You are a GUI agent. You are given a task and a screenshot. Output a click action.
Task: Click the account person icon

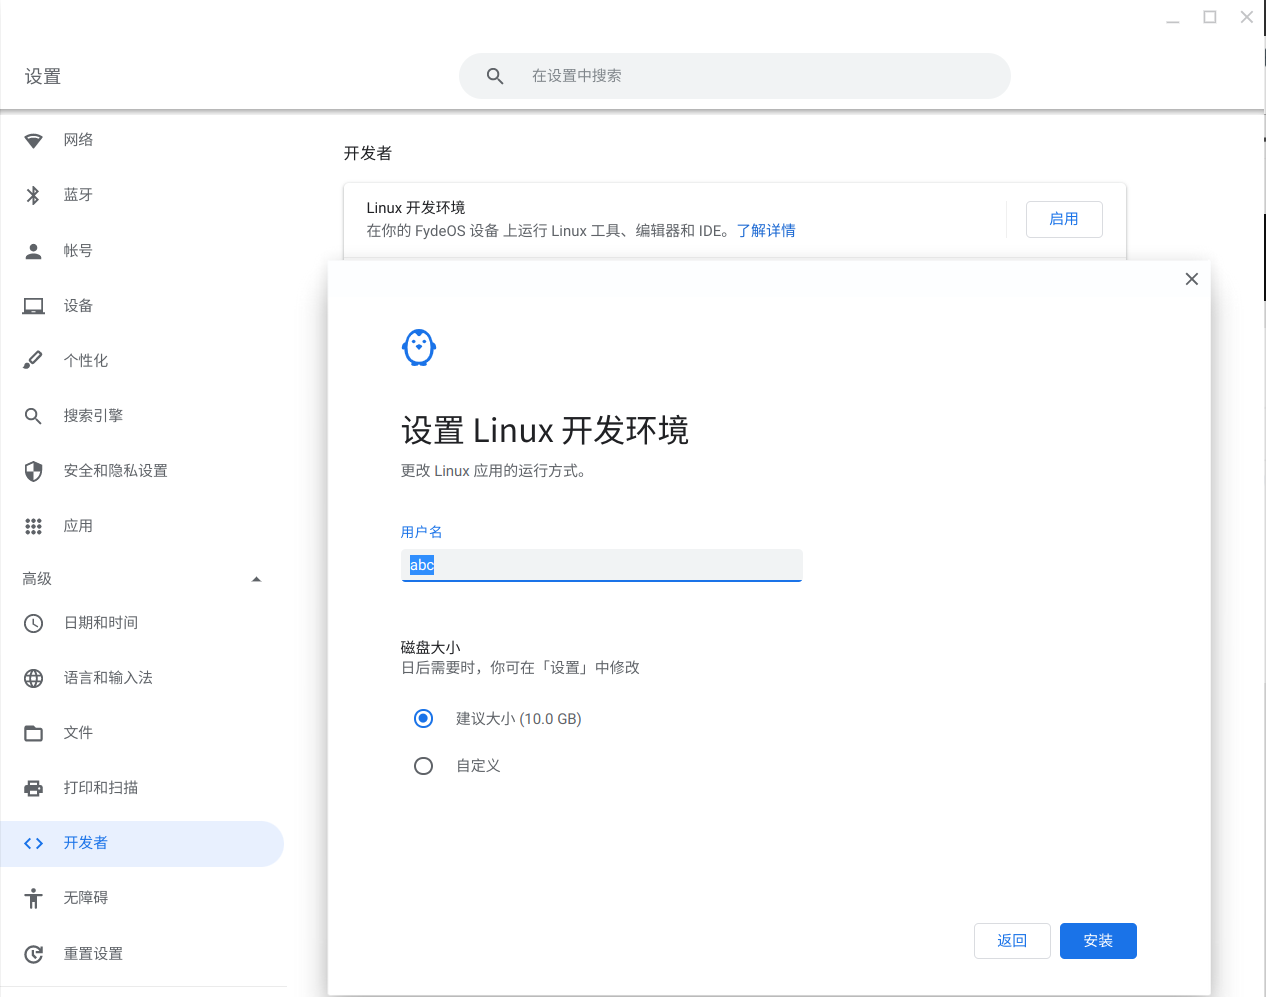(x=33, y=251)
